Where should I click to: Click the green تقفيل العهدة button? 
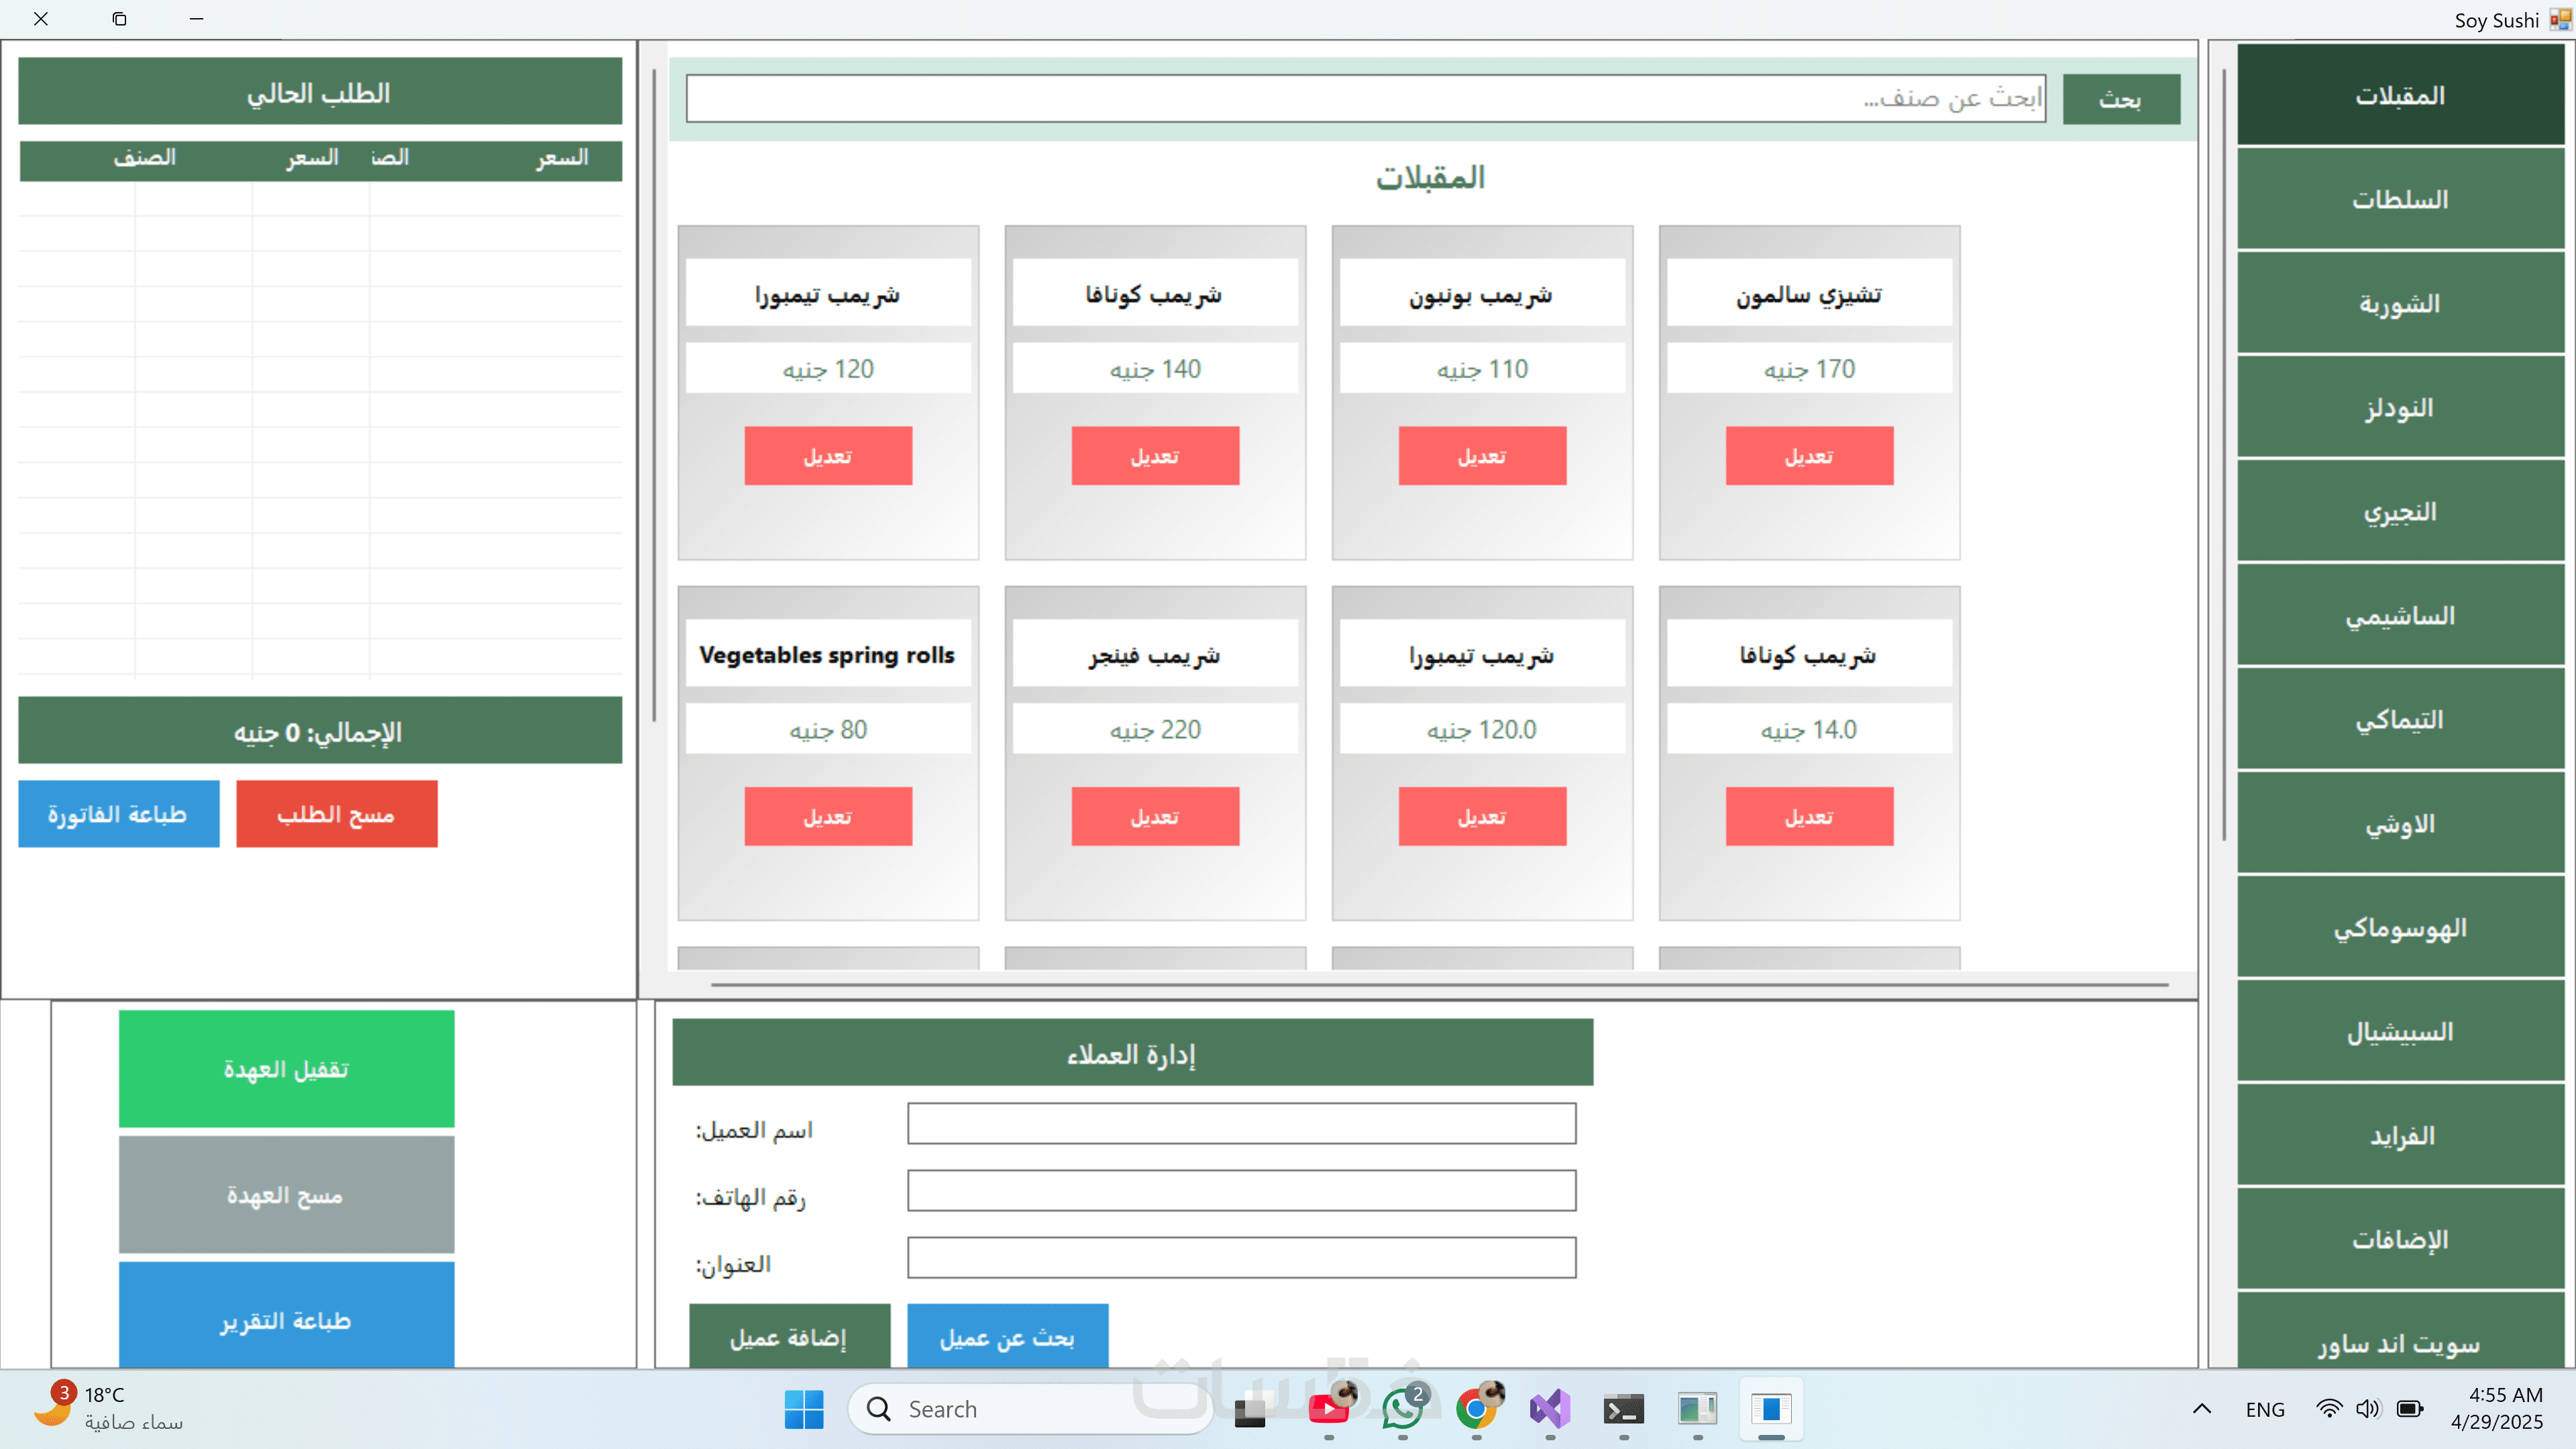(x=286, y=1068)
